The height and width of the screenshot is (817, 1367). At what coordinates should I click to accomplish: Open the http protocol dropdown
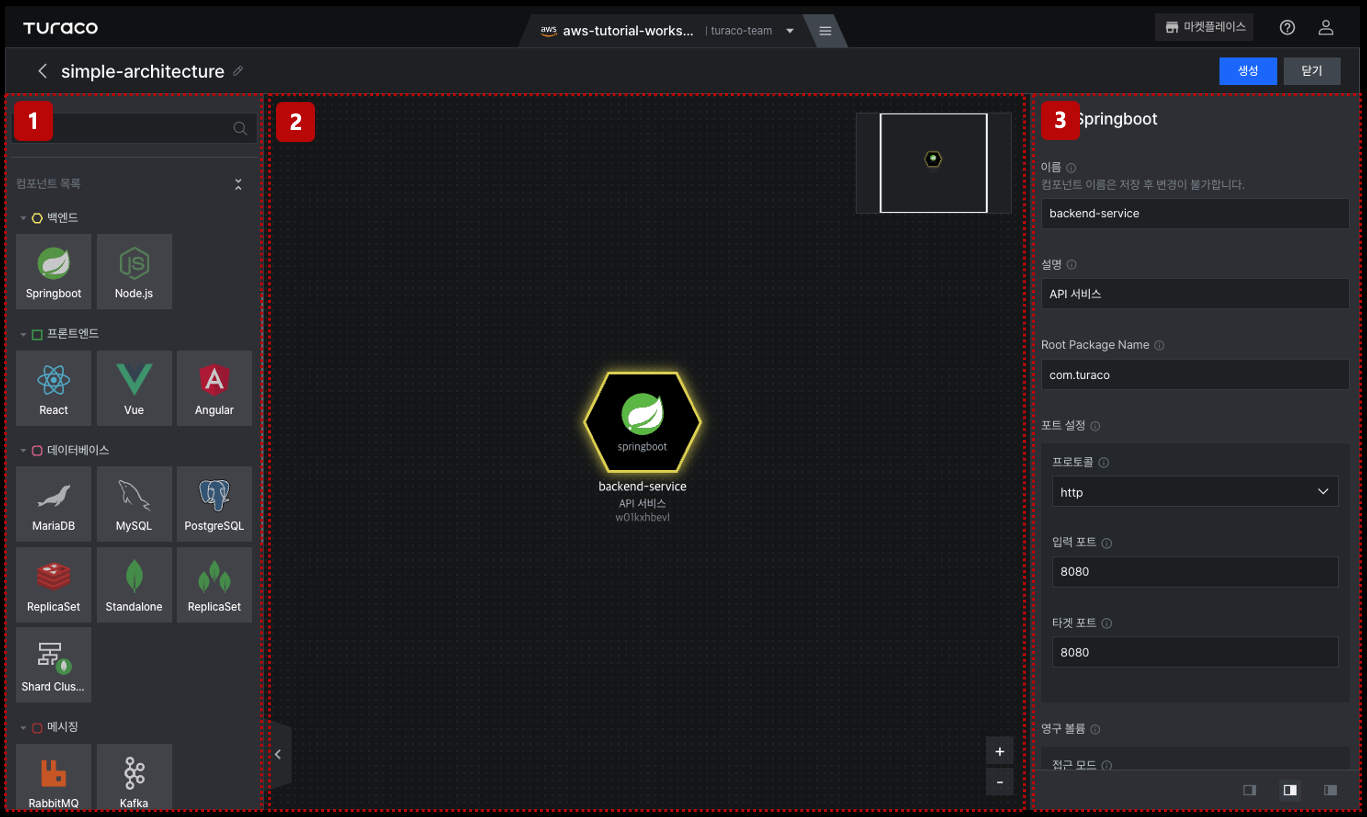[x=1195, y=491]
